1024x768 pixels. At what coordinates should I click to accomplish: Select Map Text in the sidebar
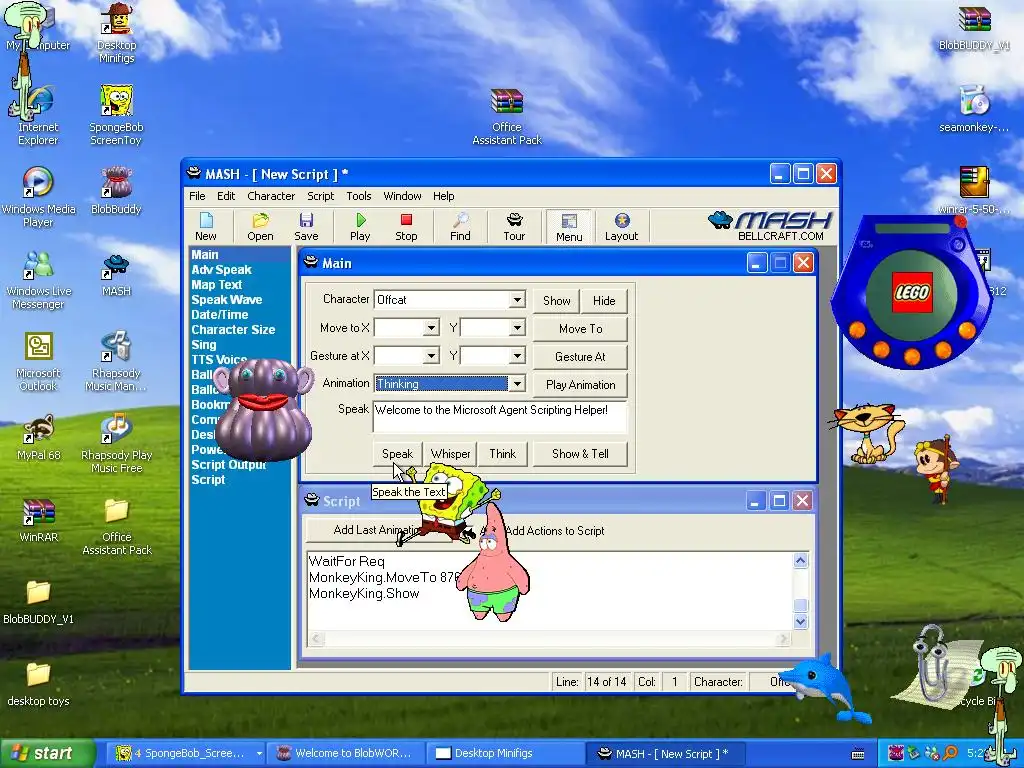click(217, 285)
